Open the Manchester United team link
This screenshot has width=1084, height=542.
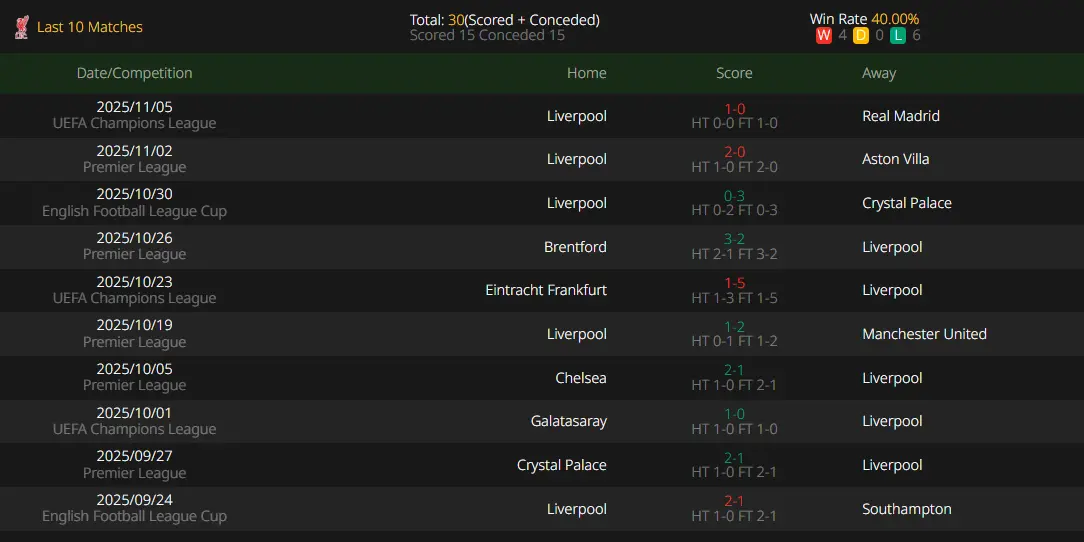tap(924, 334)
